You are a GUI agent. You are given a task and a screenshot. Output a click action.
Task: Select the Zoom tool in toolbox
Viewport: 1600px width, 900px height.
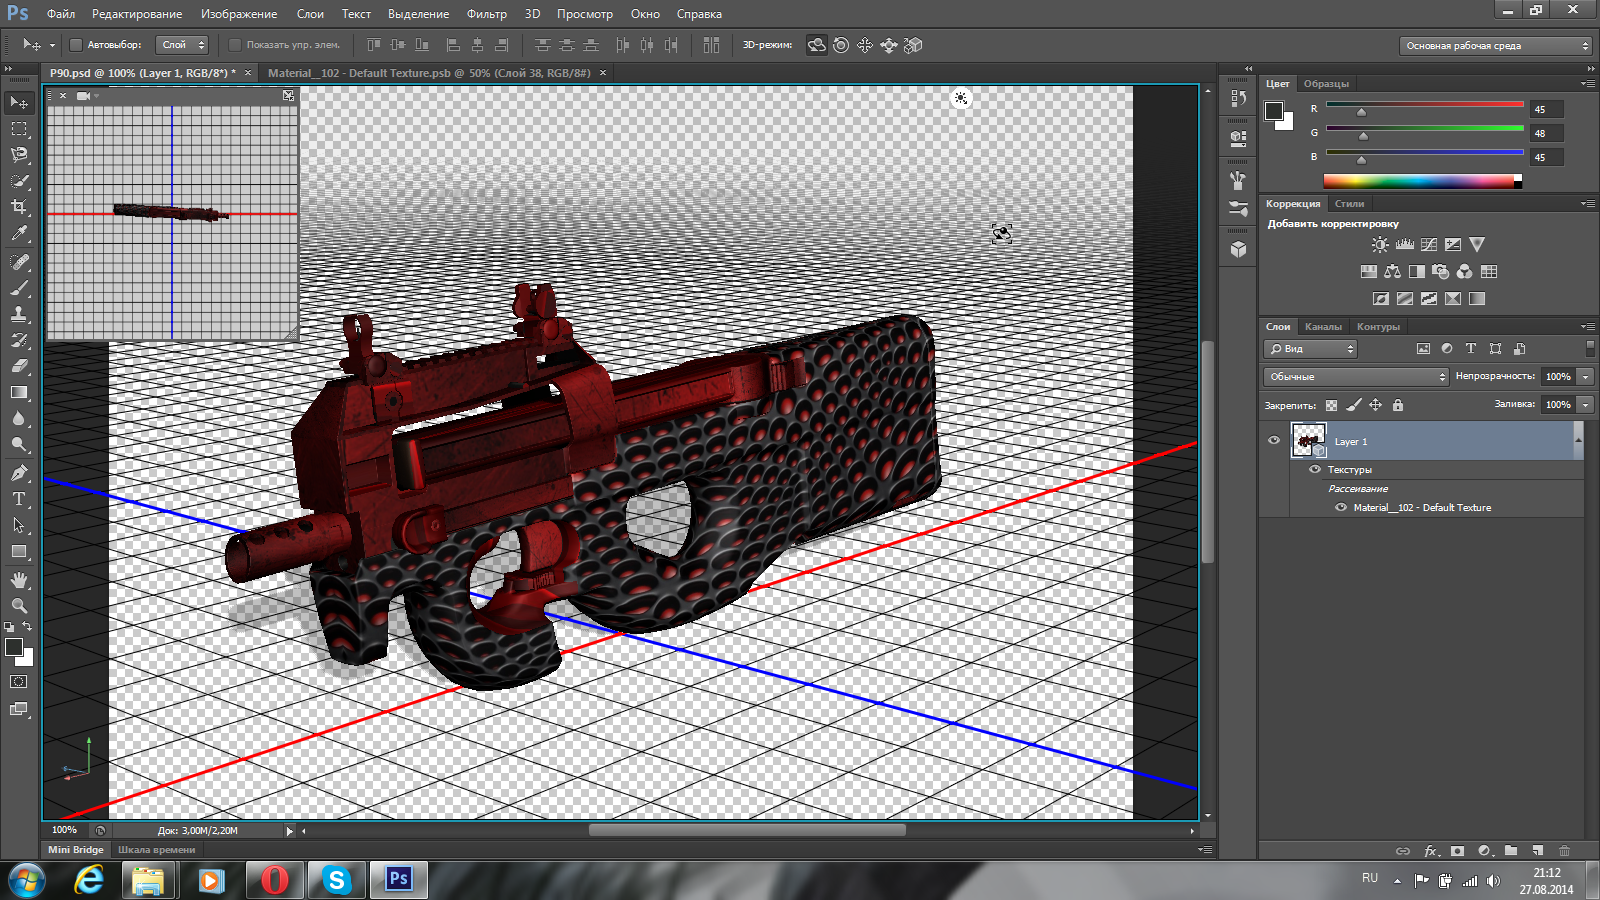point(19,606)
